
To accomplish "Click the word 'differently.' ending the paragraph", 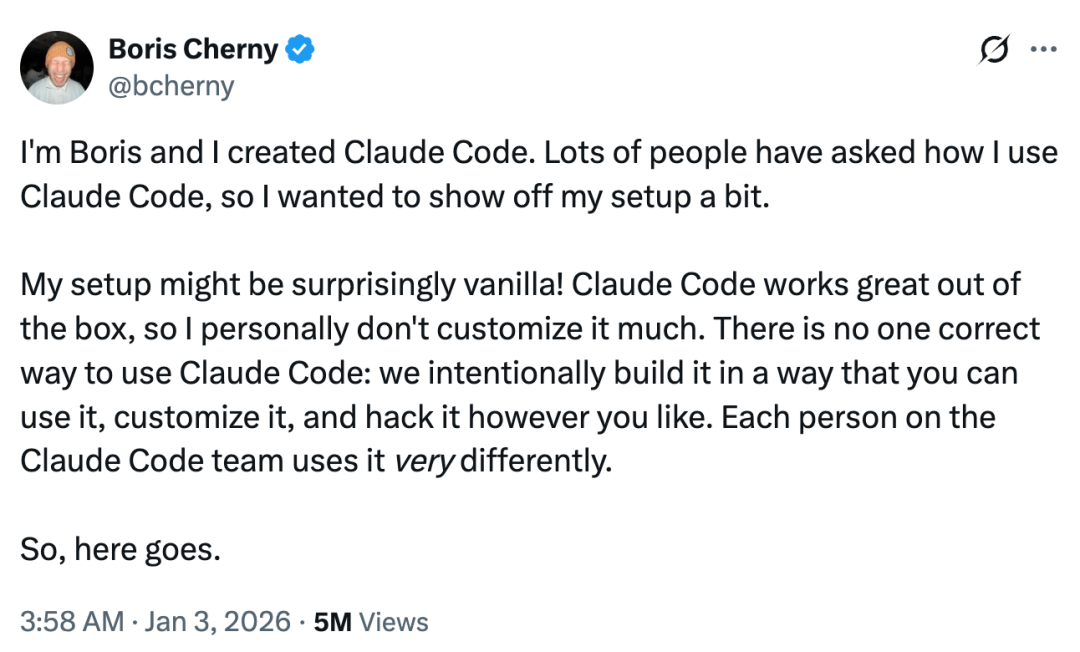I will click(x=536, y=461).
